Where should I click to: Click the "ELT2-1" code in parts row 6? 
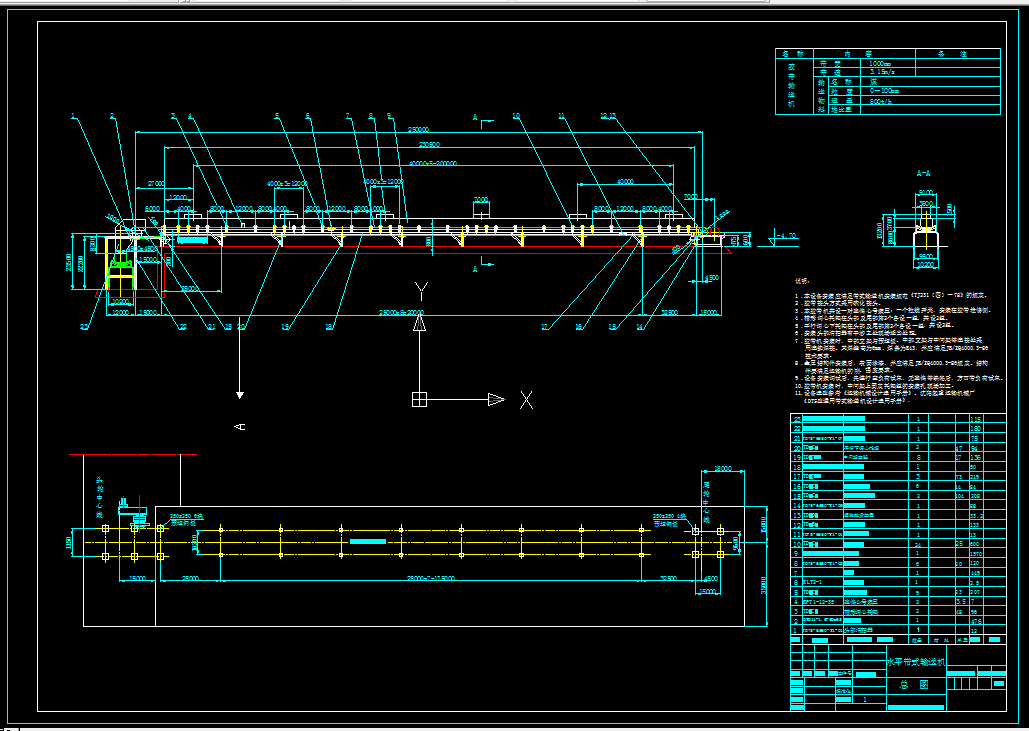(x=812, y=582)
